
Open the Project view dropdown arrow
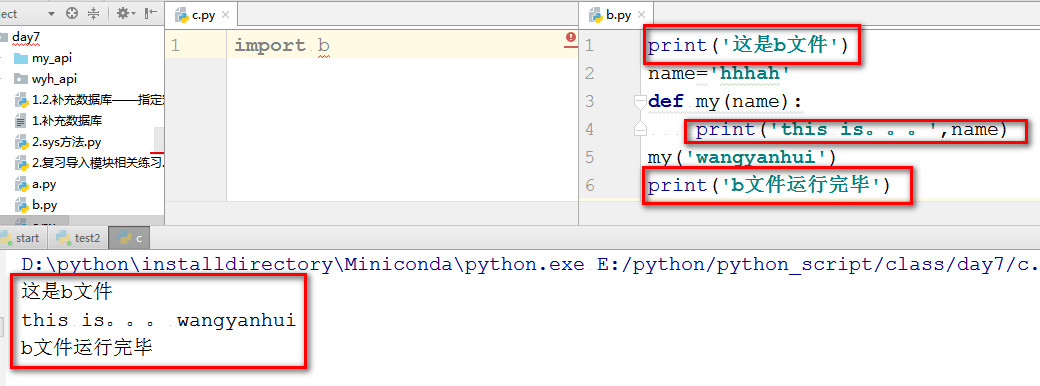click(51, 13)
